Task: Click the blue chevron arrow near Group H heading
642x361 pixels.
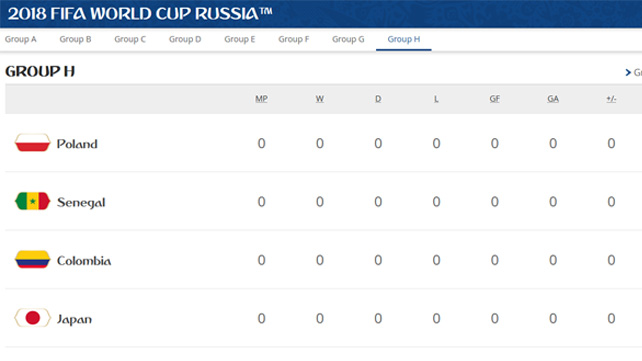Action: click(628, 72)
